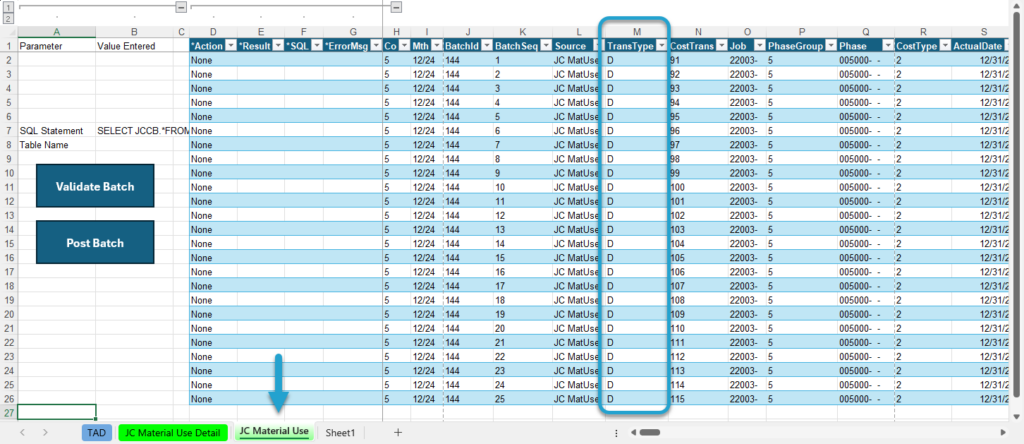
Task: Select column Q header
Action: click(866, 32)
